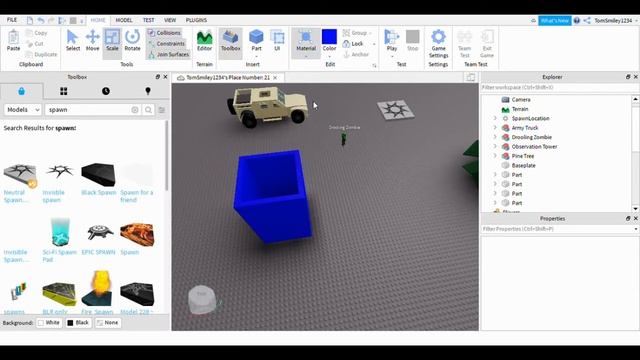The image size is (640, 360).
Task: Click the Stop test button
Action: pos(413,40)
